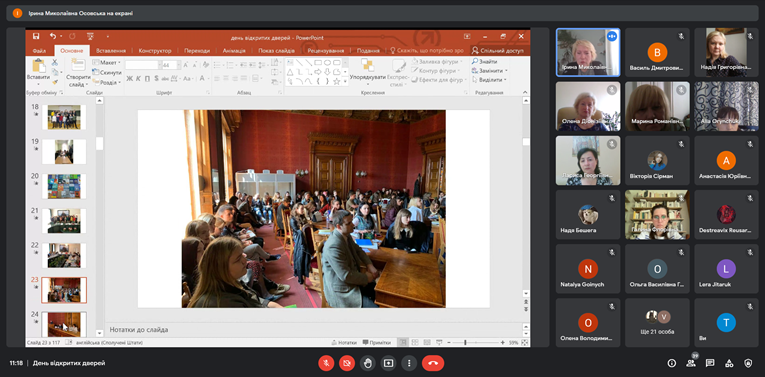Viewport: 765px width, 377px height.
Task: Click the Undo arrow in quick access toolbar
Action: [x=52, y=36]
